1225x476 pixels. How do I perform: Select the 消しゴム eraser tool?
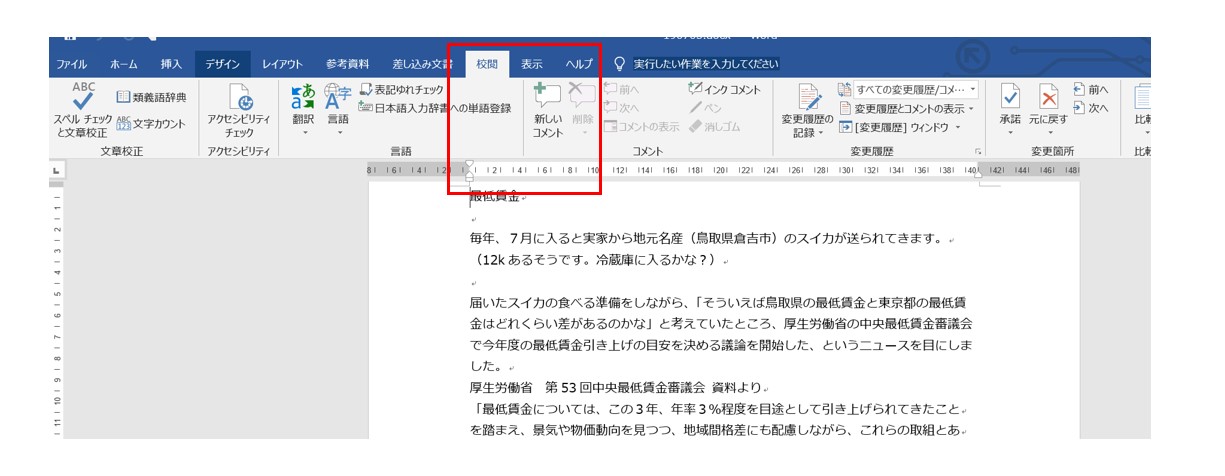[x=716, y=127]
